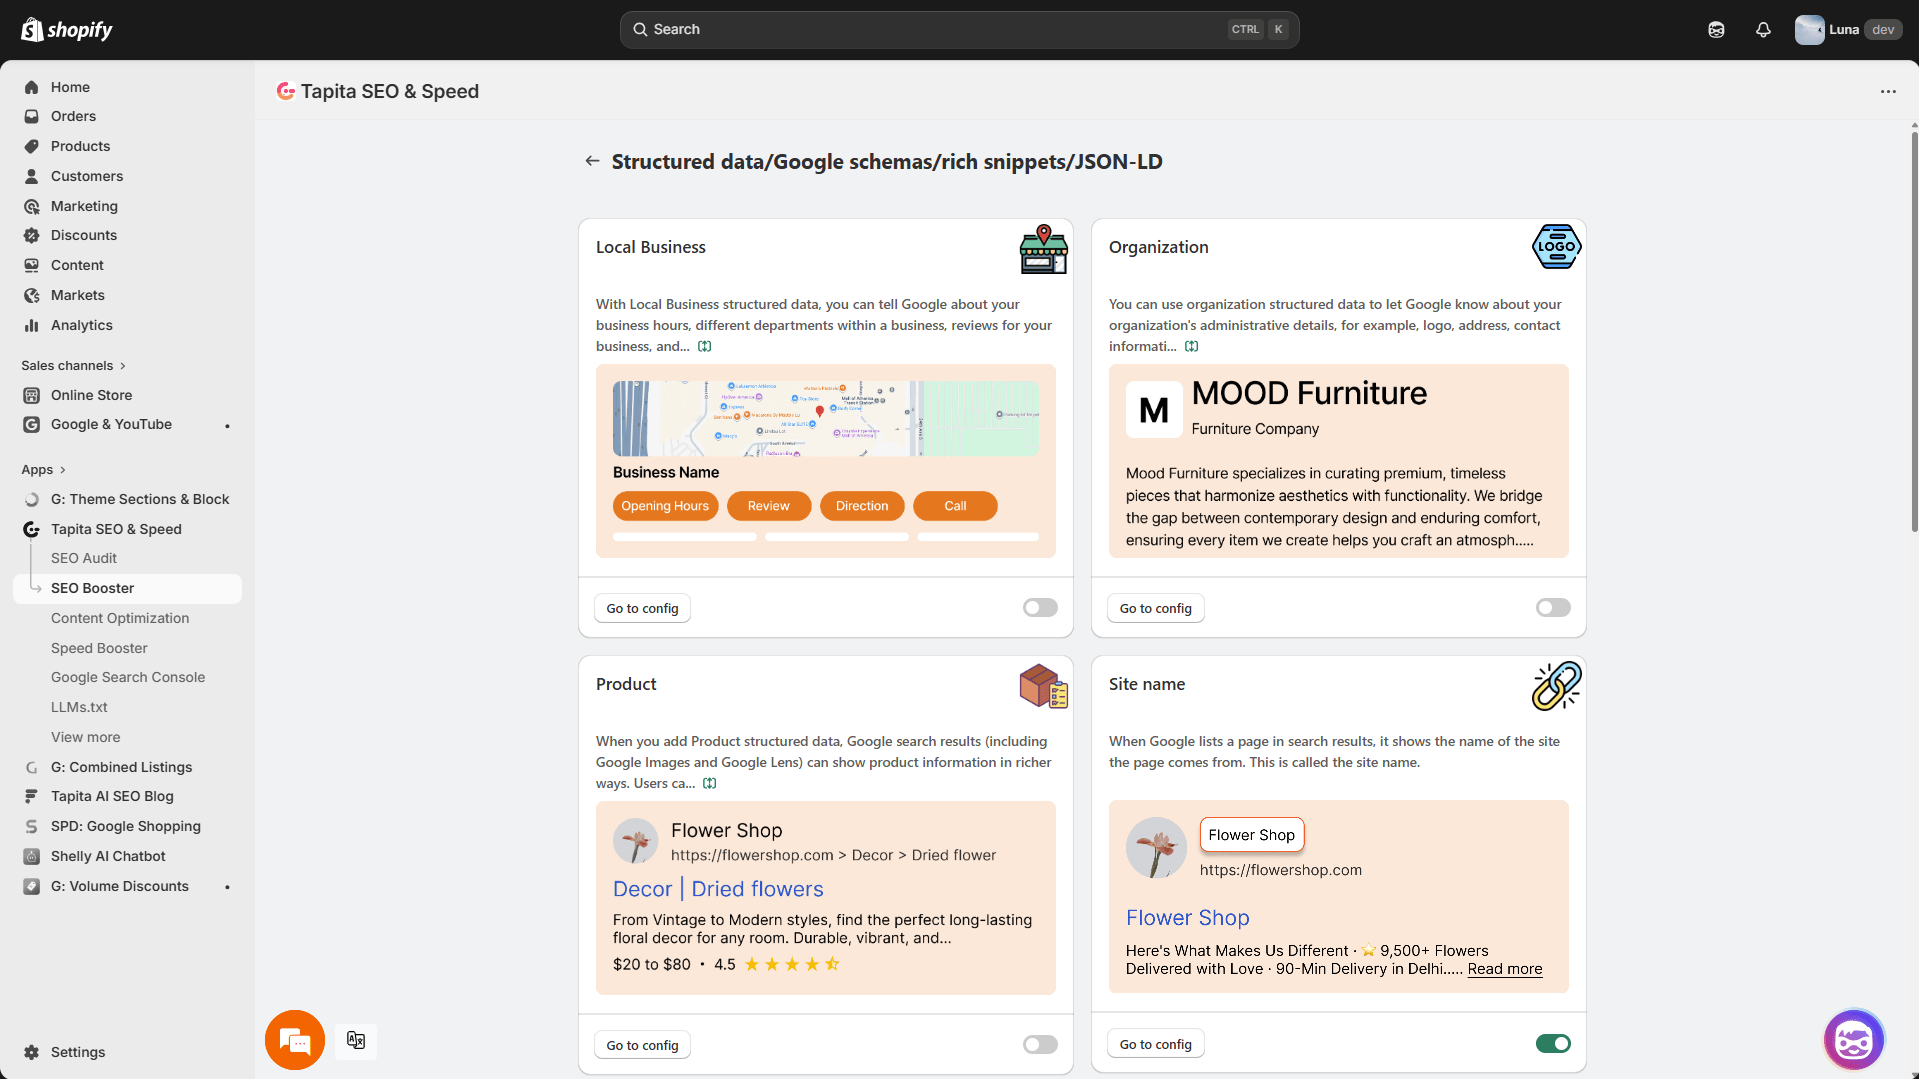The width and height of the screenshot is (1919, 1079).
Task: Open the app's three-dot more menu
Action: point(1888,91)
